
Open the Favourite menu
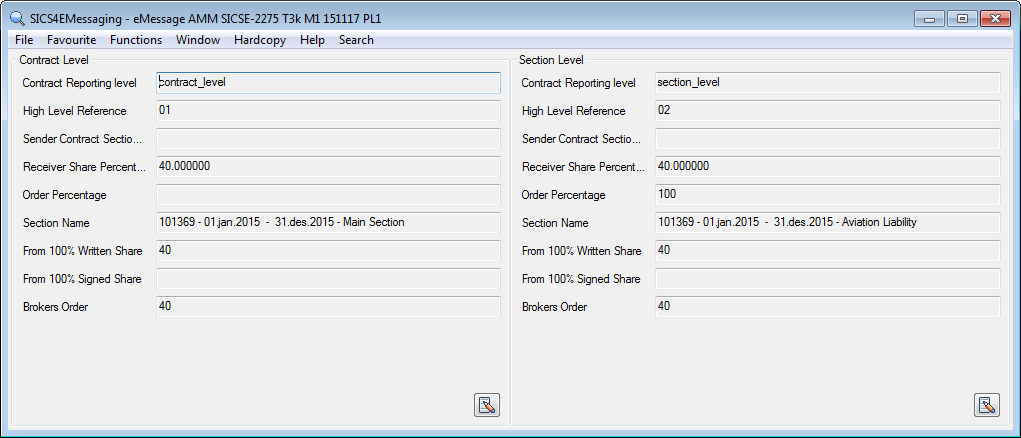(71, 40)
